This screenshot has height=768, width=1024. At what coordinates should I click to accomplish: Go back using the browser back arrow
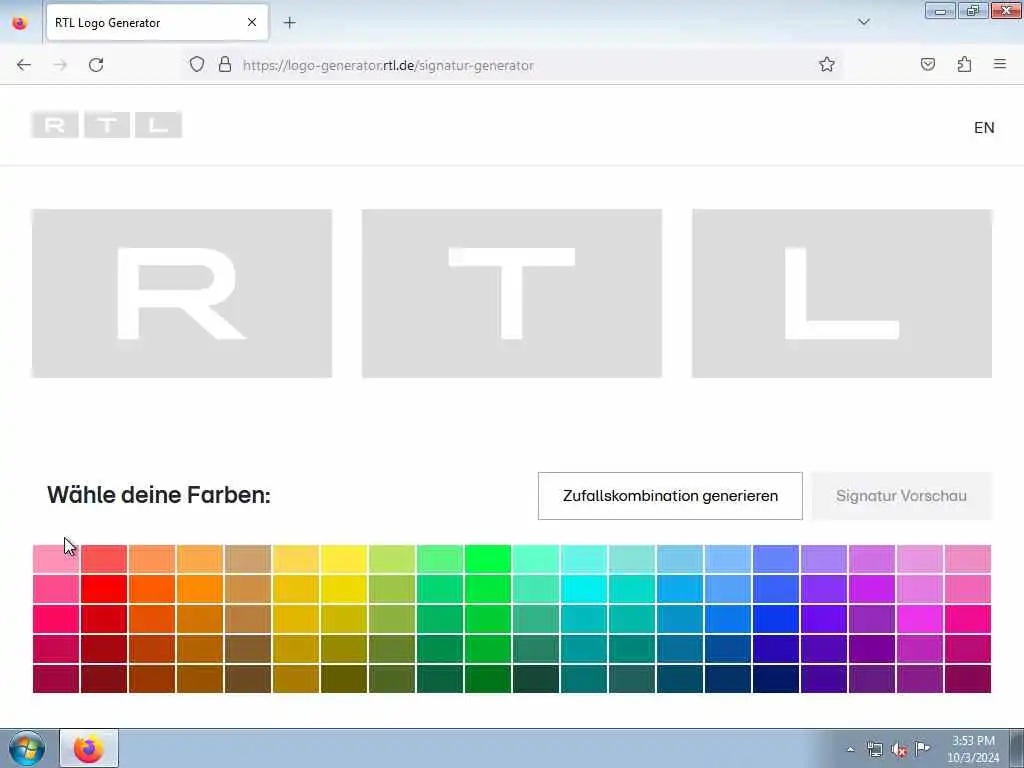(24, 65)
